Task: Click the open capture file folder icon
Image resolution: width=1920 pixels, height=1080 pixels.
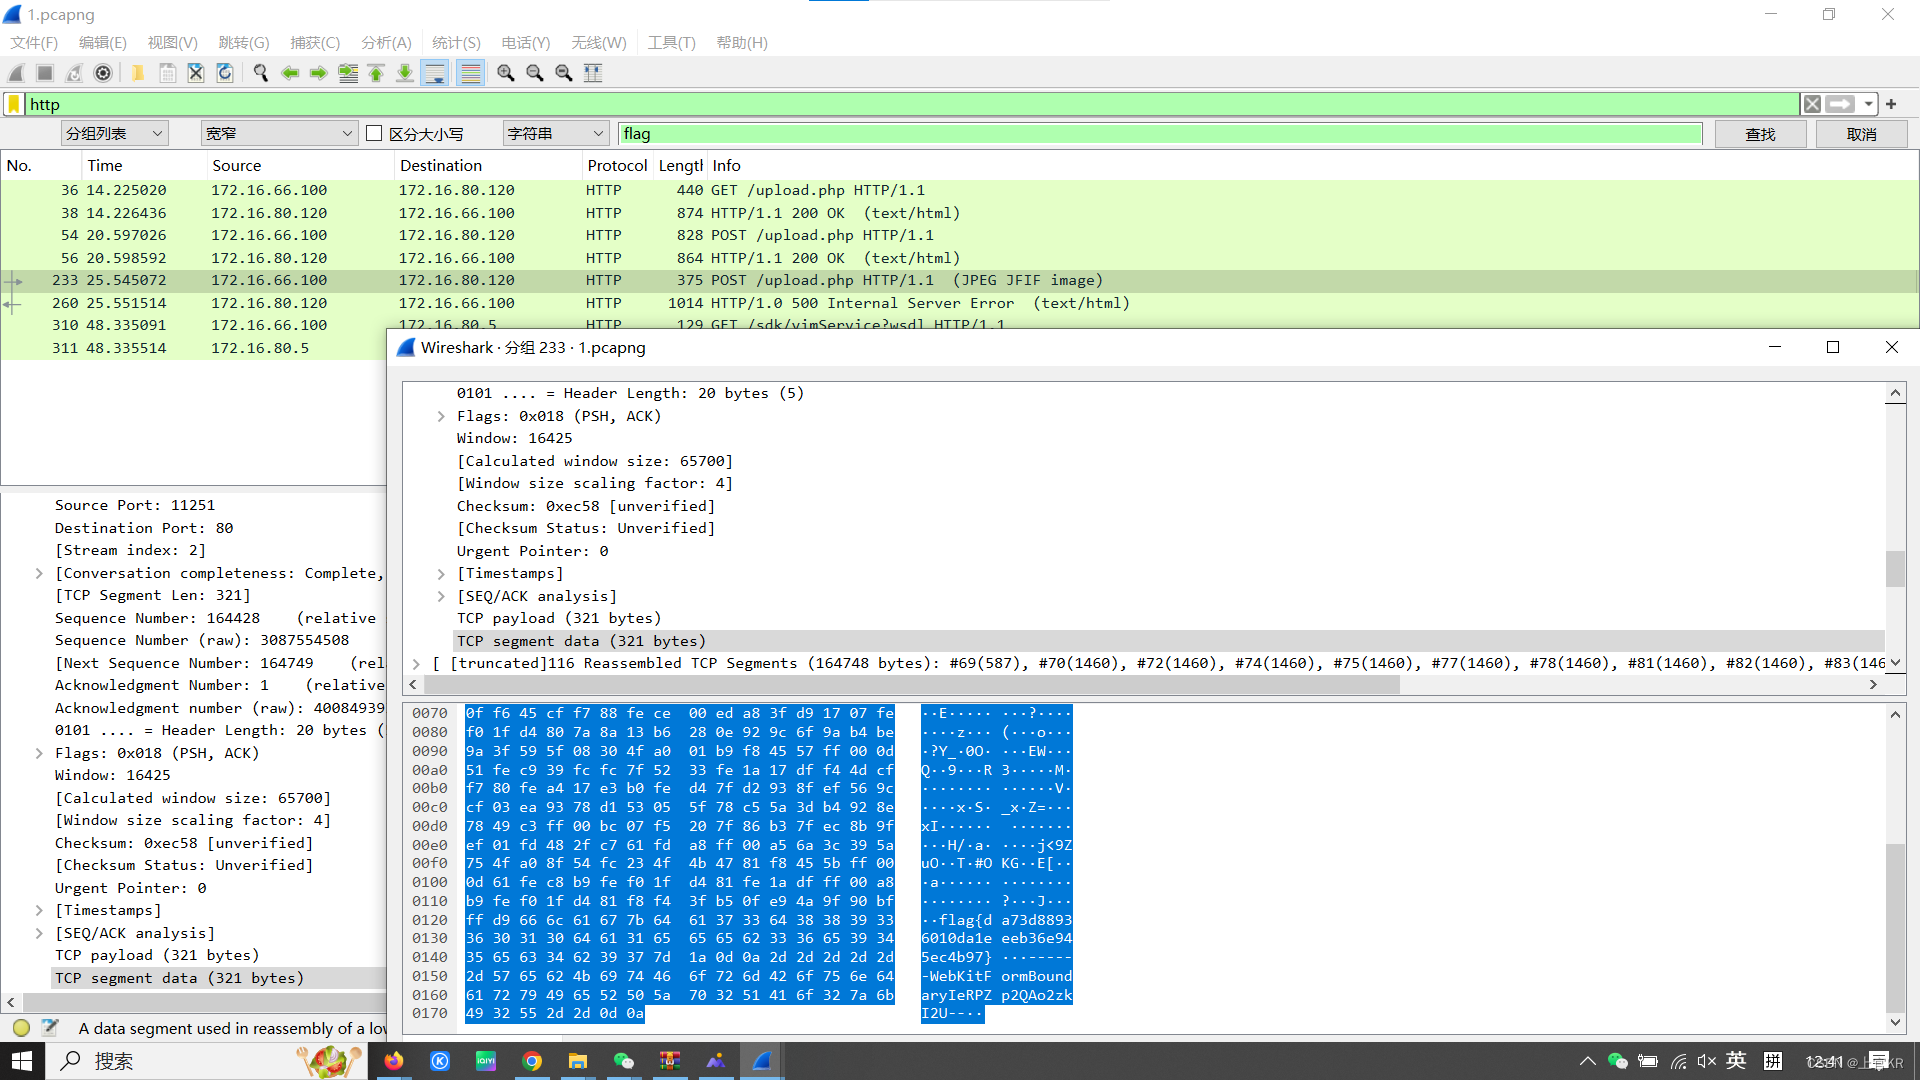Action: [138, 73]
